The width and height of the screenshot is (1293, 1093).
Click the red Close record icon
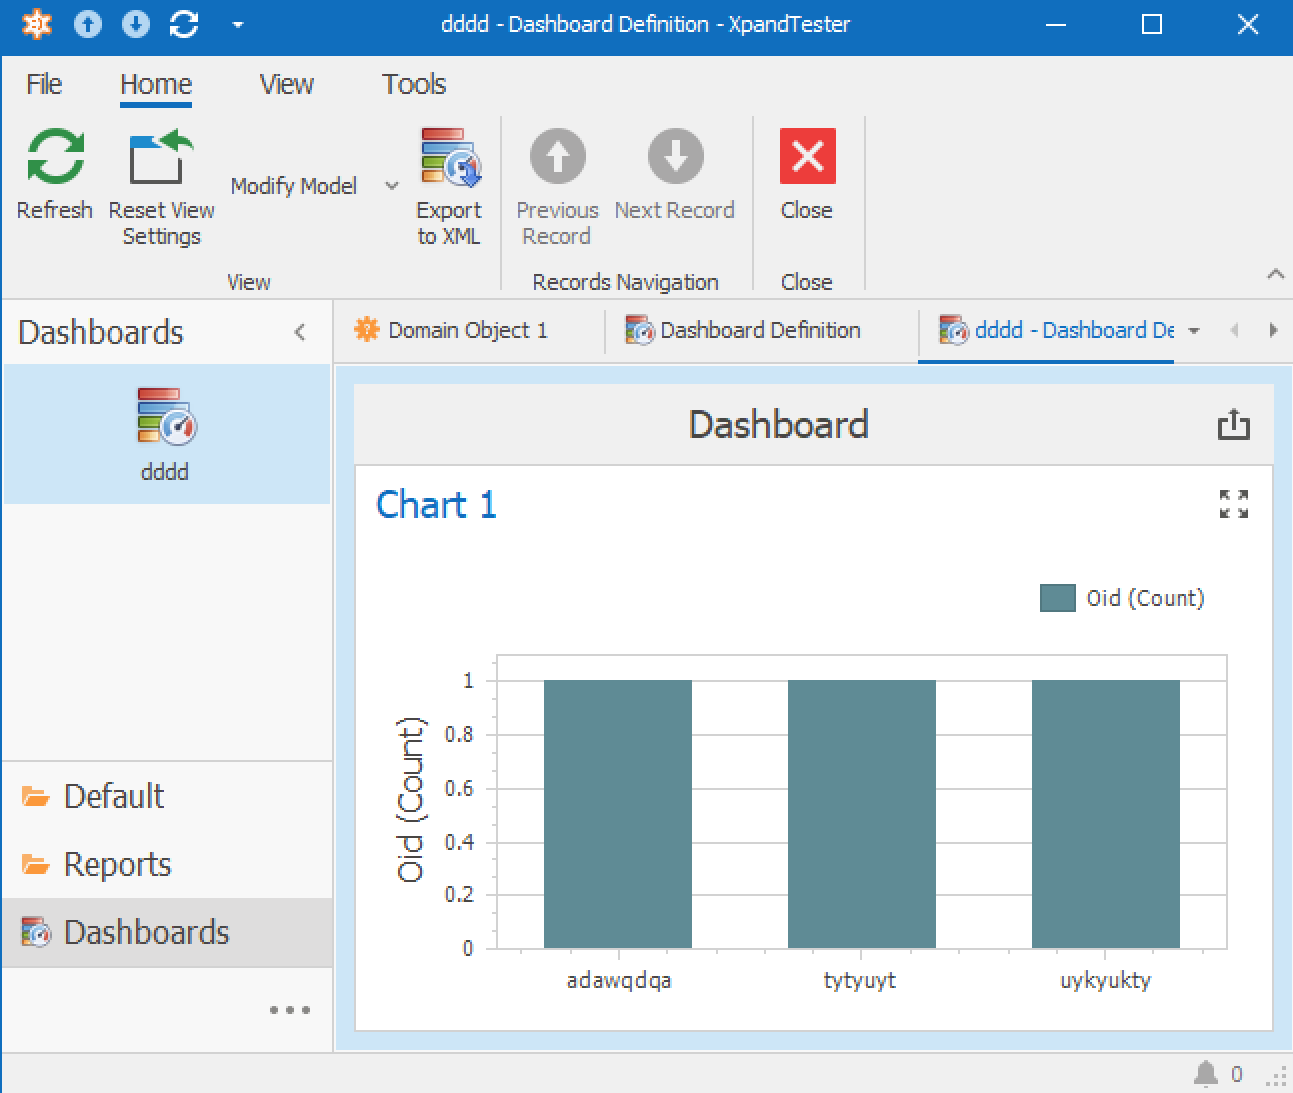coord(806,157)
